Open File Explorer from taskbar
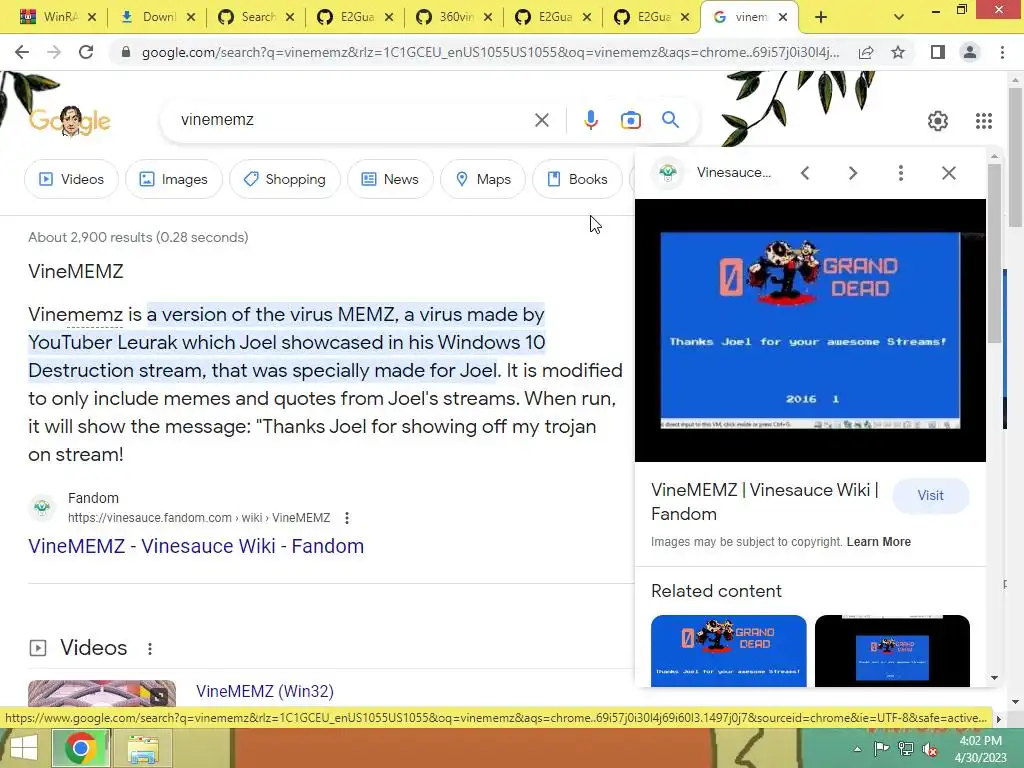The image size is (1024, 768). pyautogui.click(x=143, y=748)
